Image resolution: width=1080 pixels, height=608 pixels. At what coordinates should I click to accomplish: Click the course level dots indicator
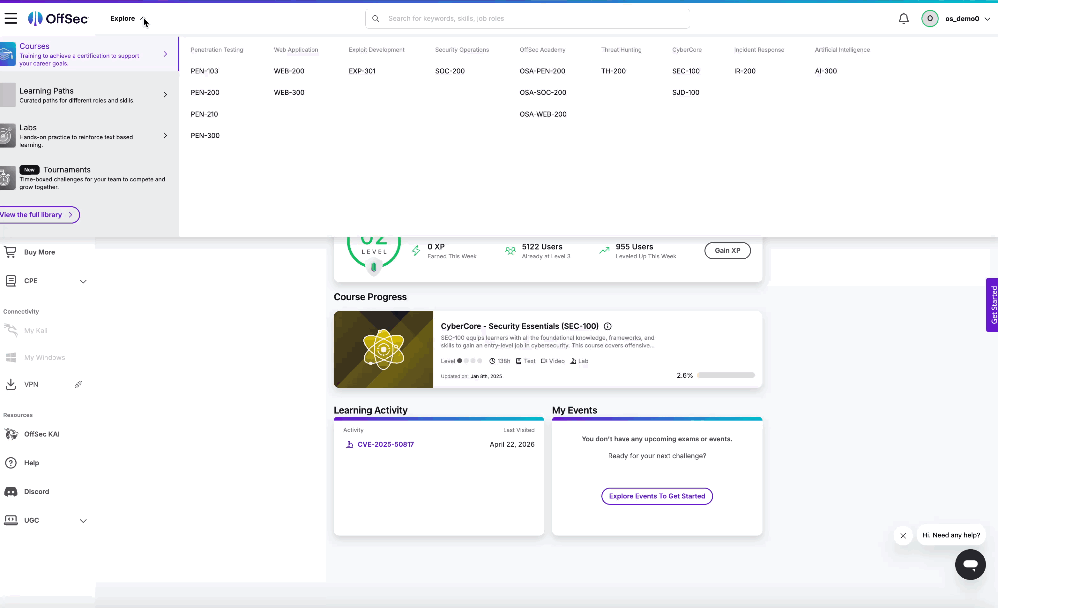(470, 361)
